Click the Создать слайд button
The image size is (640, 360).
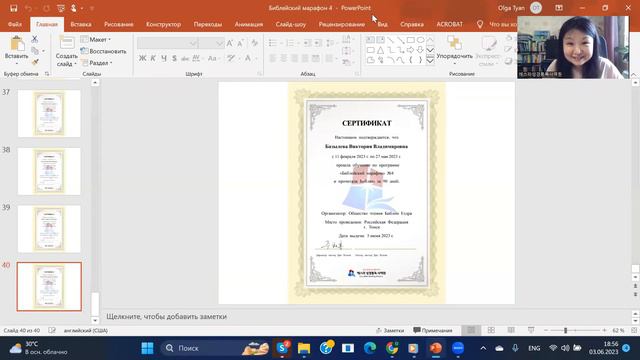[x=67, y=51]
